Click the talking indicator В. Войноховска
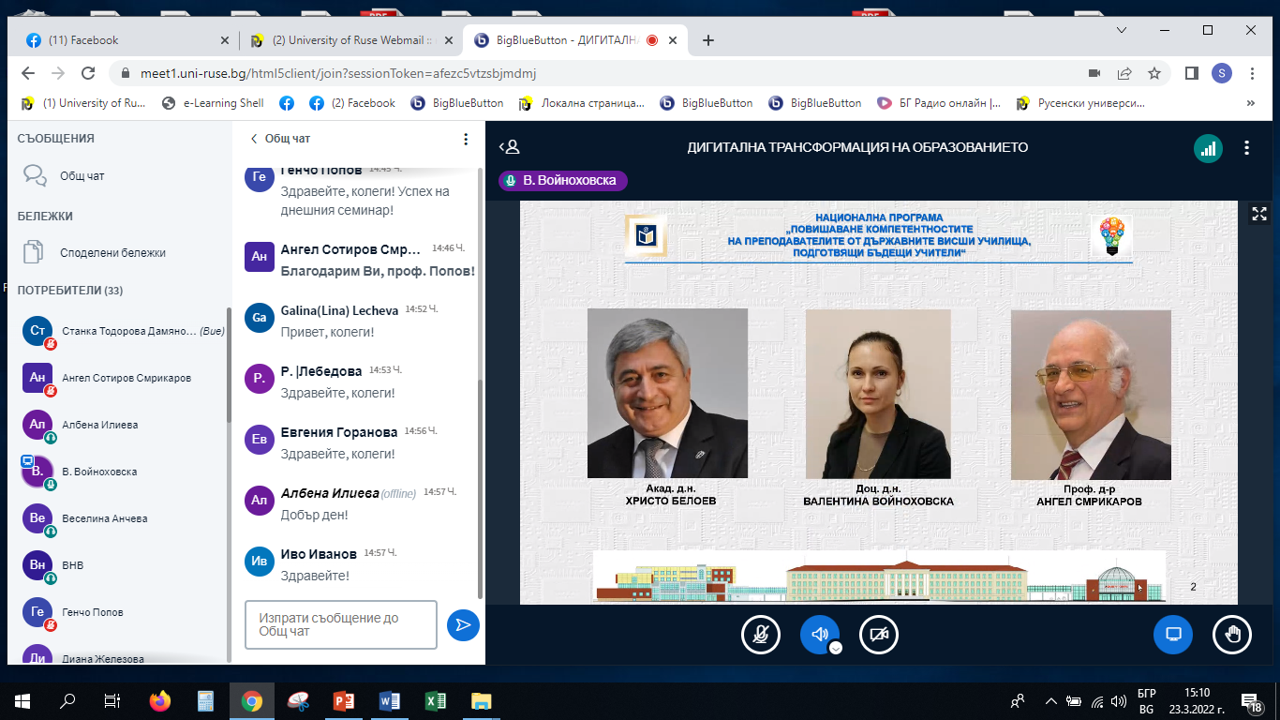This screenshot has height=720, width=1280. coord(563,181)
